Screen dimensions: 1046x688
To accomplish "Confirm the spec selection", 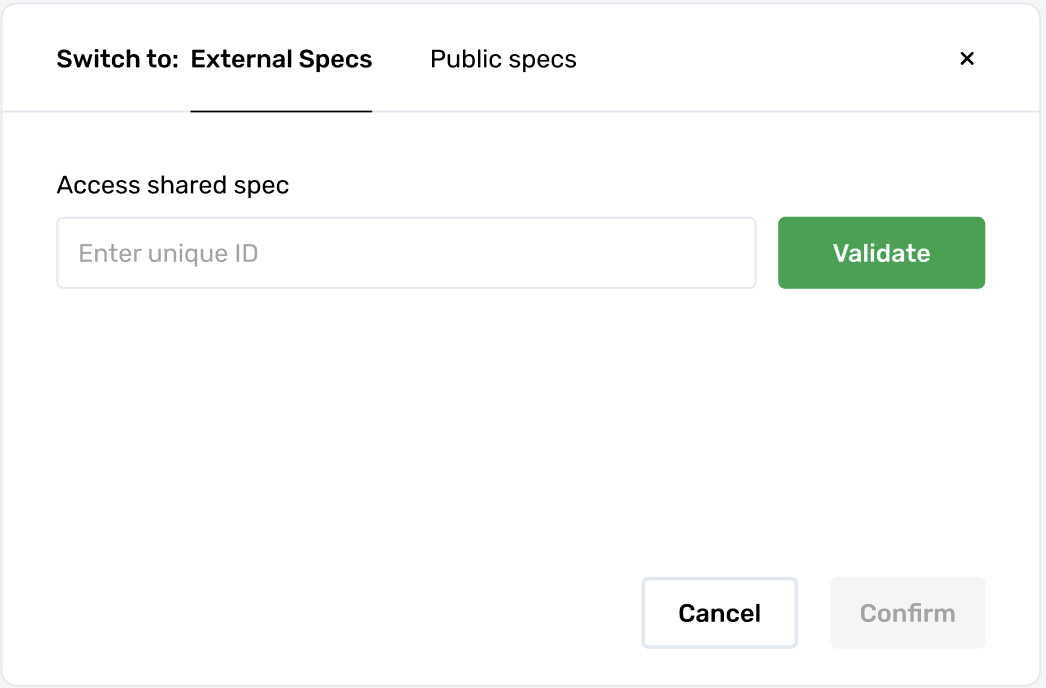I will tap(907, 613).
